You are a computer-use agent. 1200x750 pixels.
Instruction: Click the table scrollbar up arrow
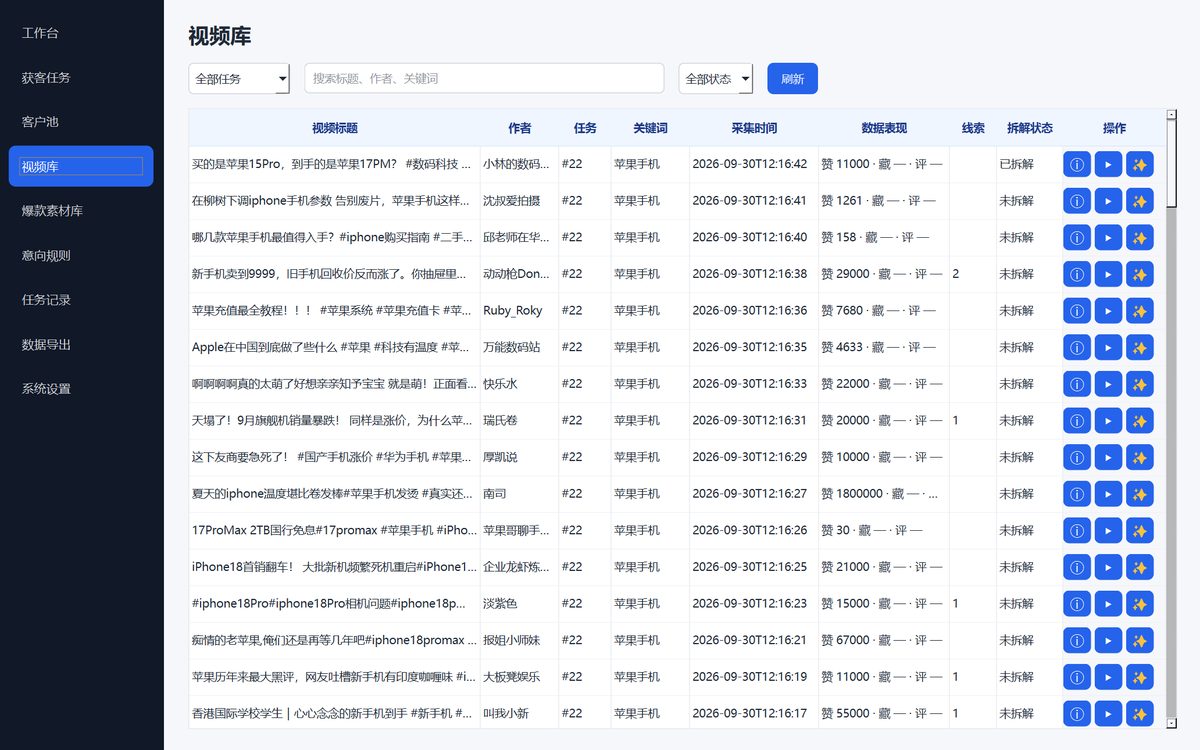1172,115
